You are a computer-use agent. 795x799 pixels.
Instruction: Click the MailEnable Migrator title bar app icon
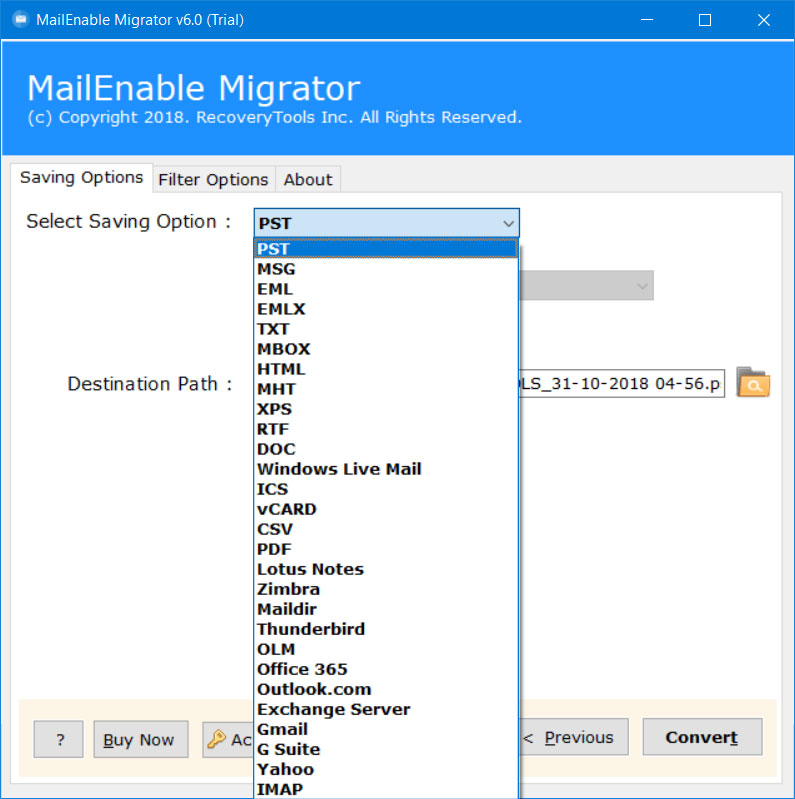point(20,19)
